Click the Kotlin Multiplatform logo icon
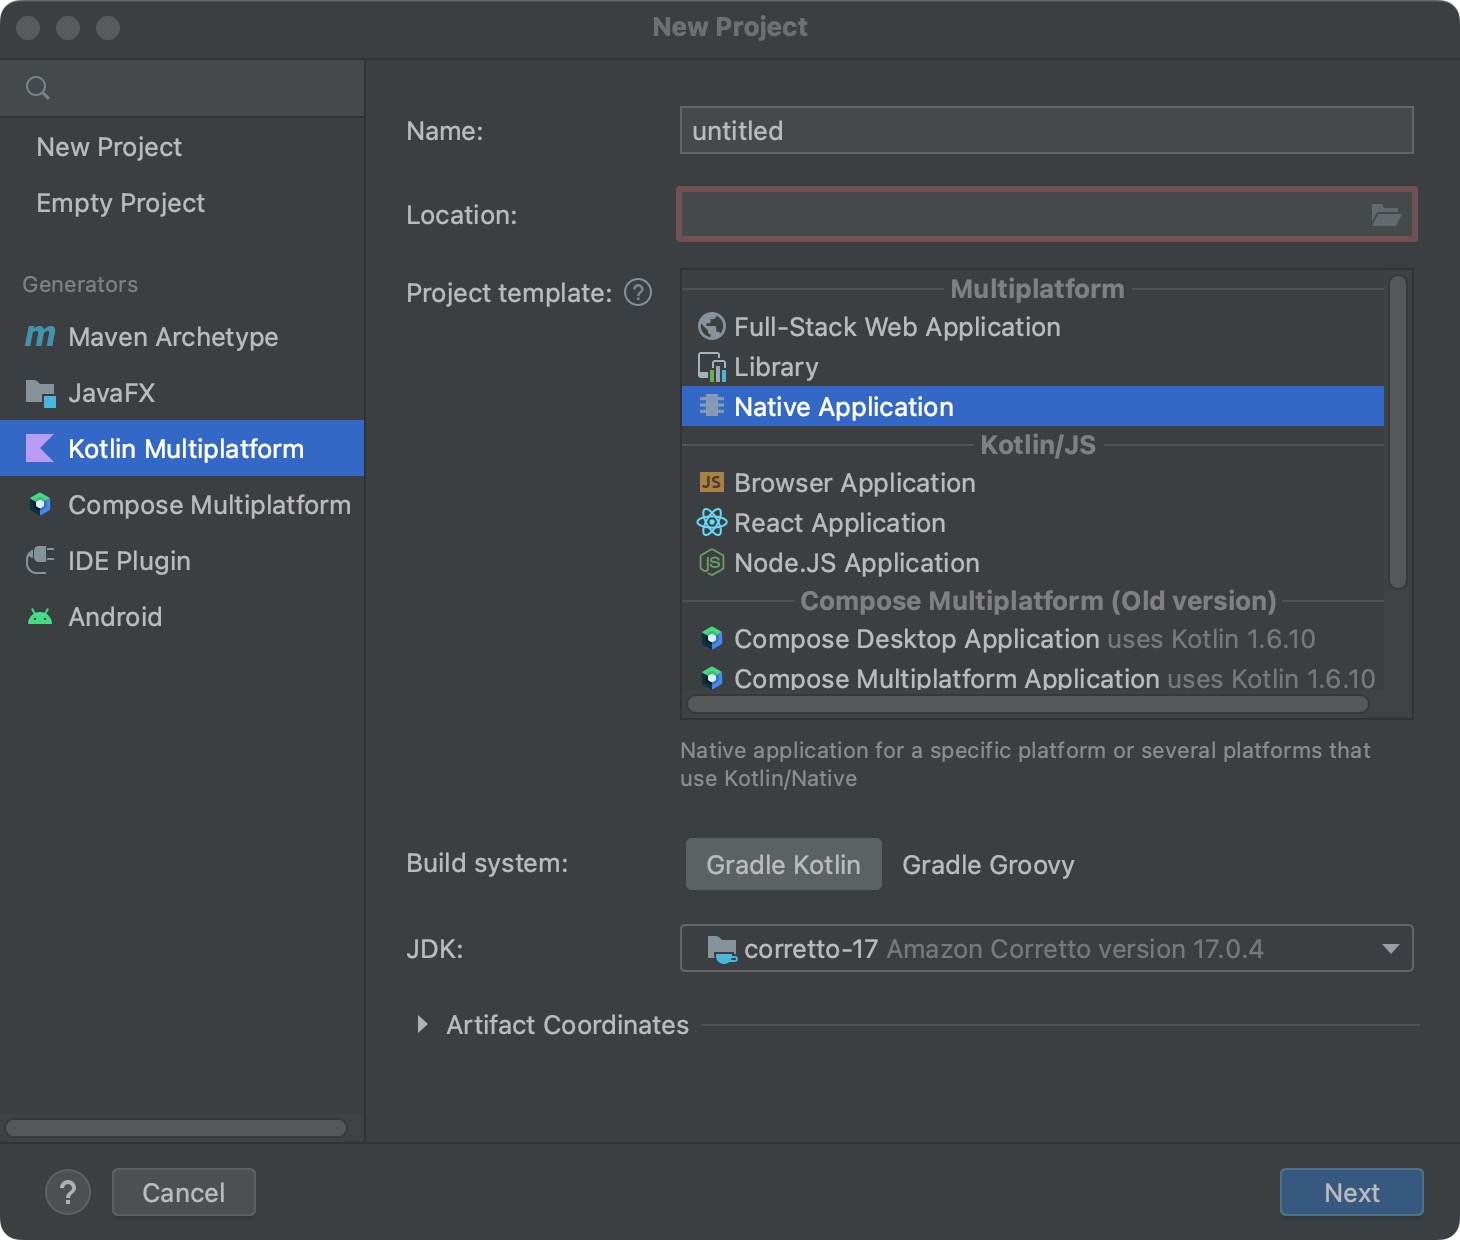 click(x=40, y=449)
